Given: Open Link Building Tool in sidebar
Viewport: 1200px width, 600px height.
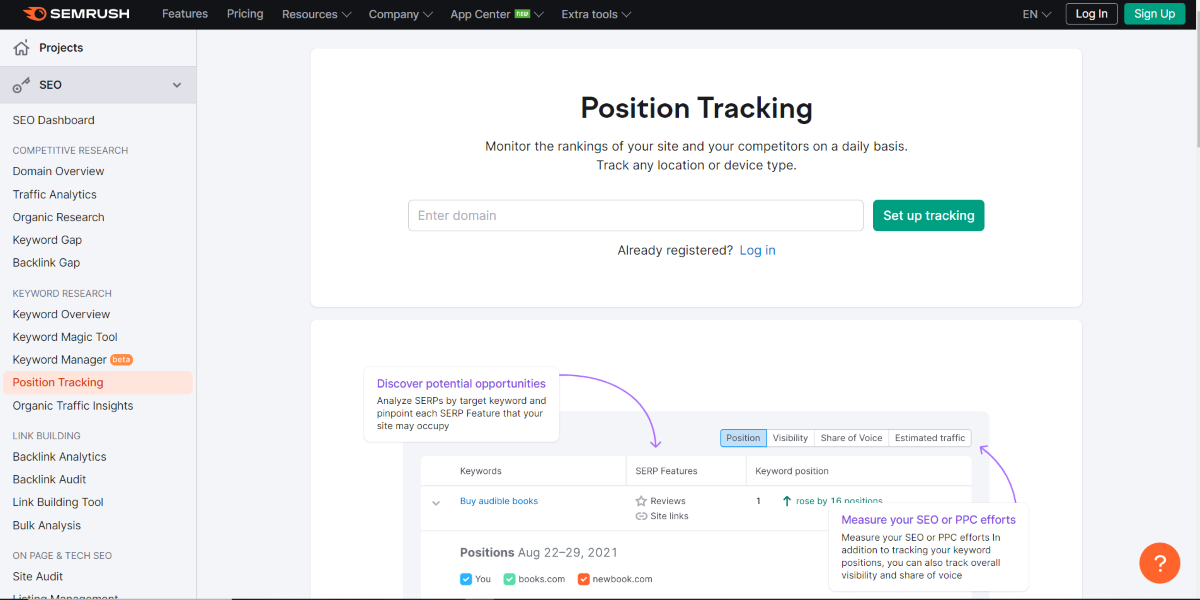Looking at the screenshot, I should pyautogui.click(x=58, y=502).
